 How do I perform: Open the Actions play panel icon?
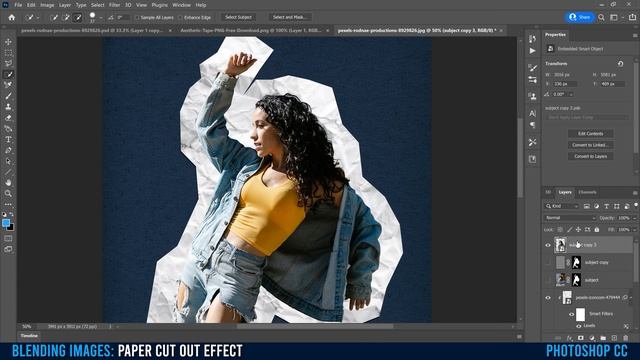[532, 51]
